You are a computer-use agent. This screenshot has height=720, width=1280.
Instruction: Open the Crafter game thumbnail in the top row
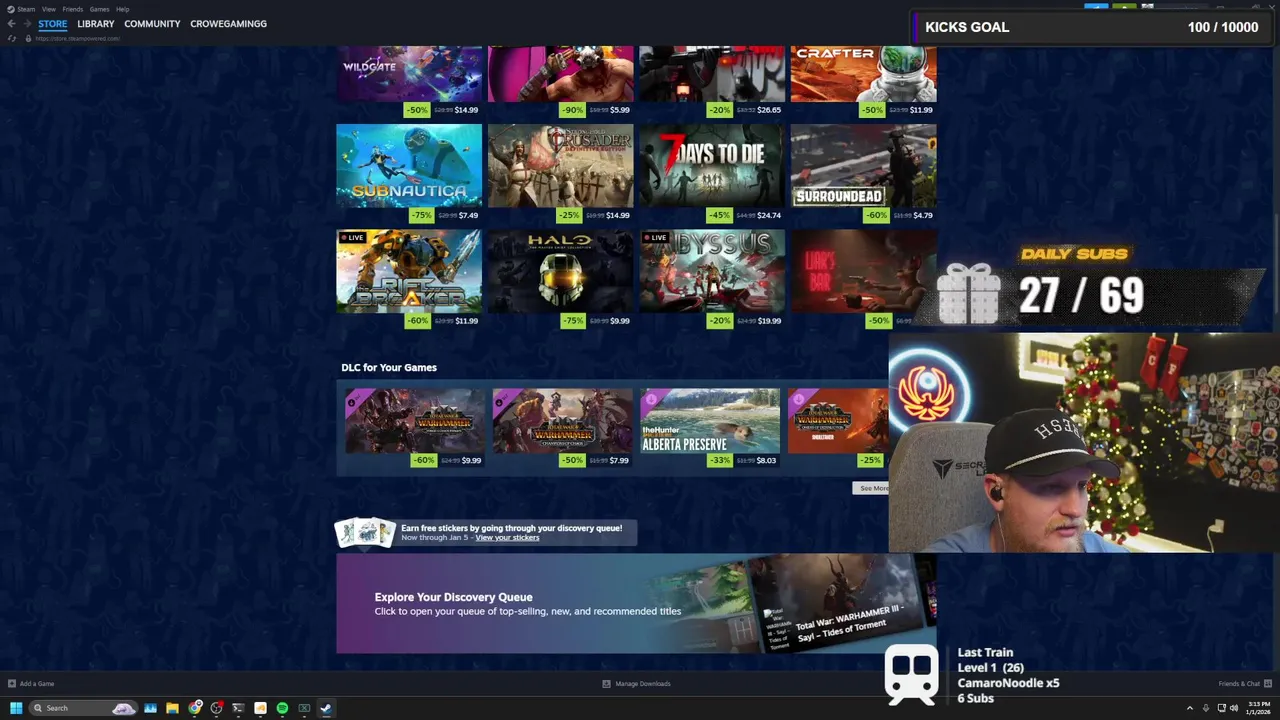click(x=864, y=74)
